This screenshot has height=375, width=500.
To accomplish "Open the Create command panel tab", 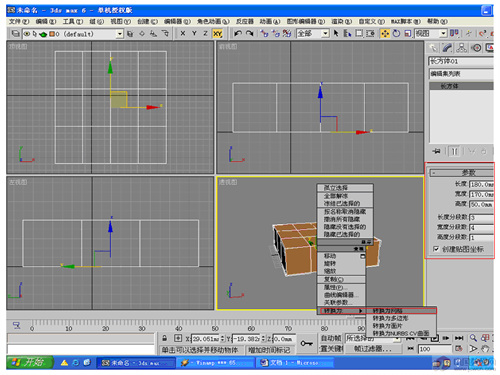I will [433, 48].
